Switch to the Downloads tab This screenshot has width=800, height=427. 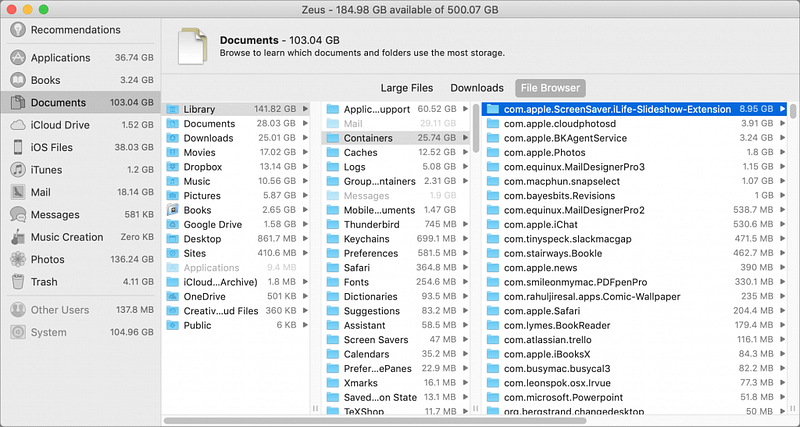477,88
